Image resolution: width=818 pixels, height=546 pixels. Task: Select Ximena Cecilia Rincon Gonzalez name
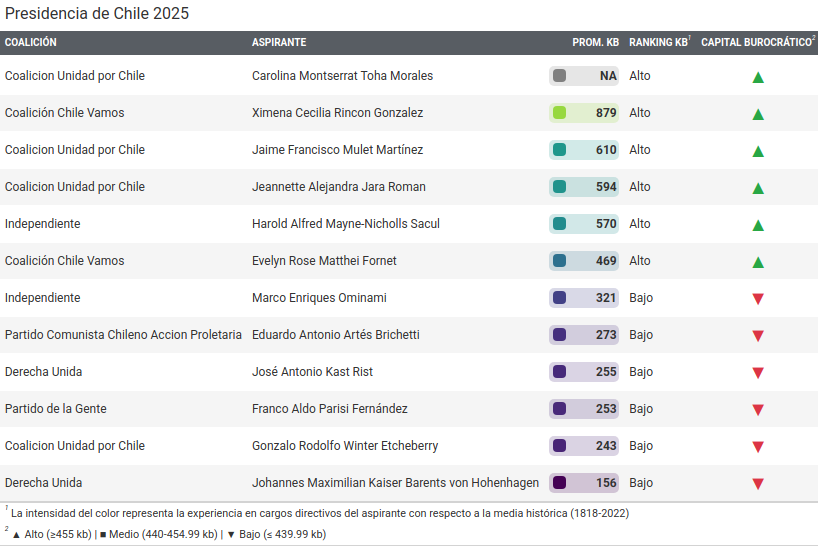point(338,113)
